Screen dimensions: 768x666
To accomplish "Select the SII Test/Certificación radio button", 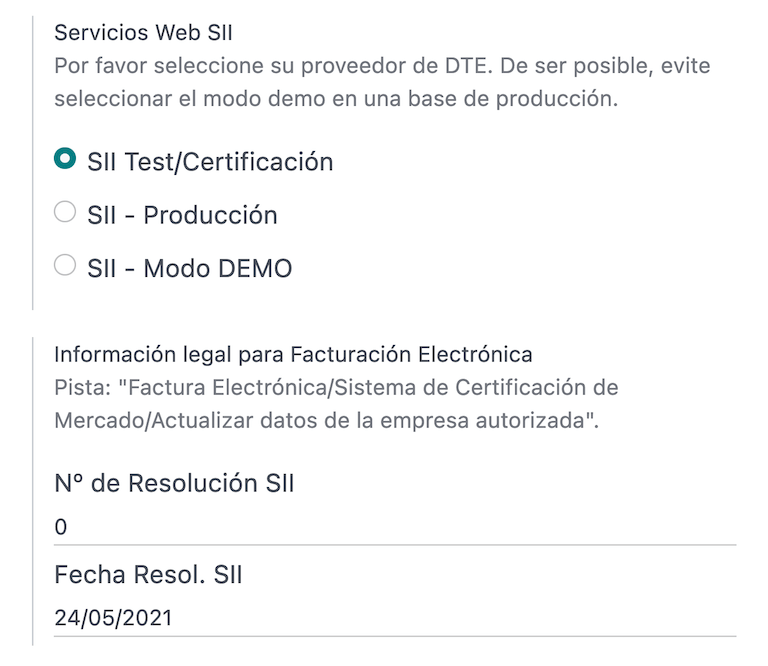I will [x=65, y=158].
